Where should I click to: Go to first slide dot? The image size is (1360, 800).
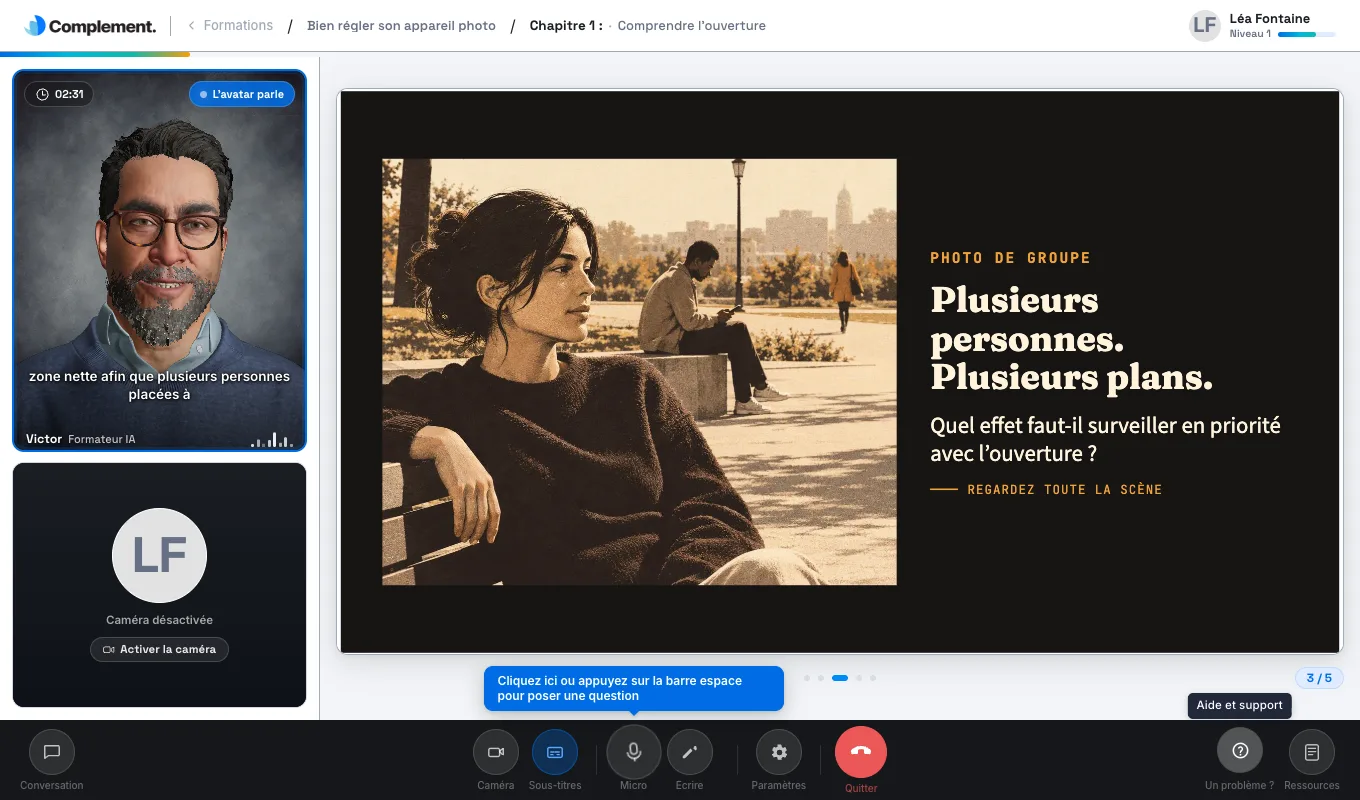point(807,678)
